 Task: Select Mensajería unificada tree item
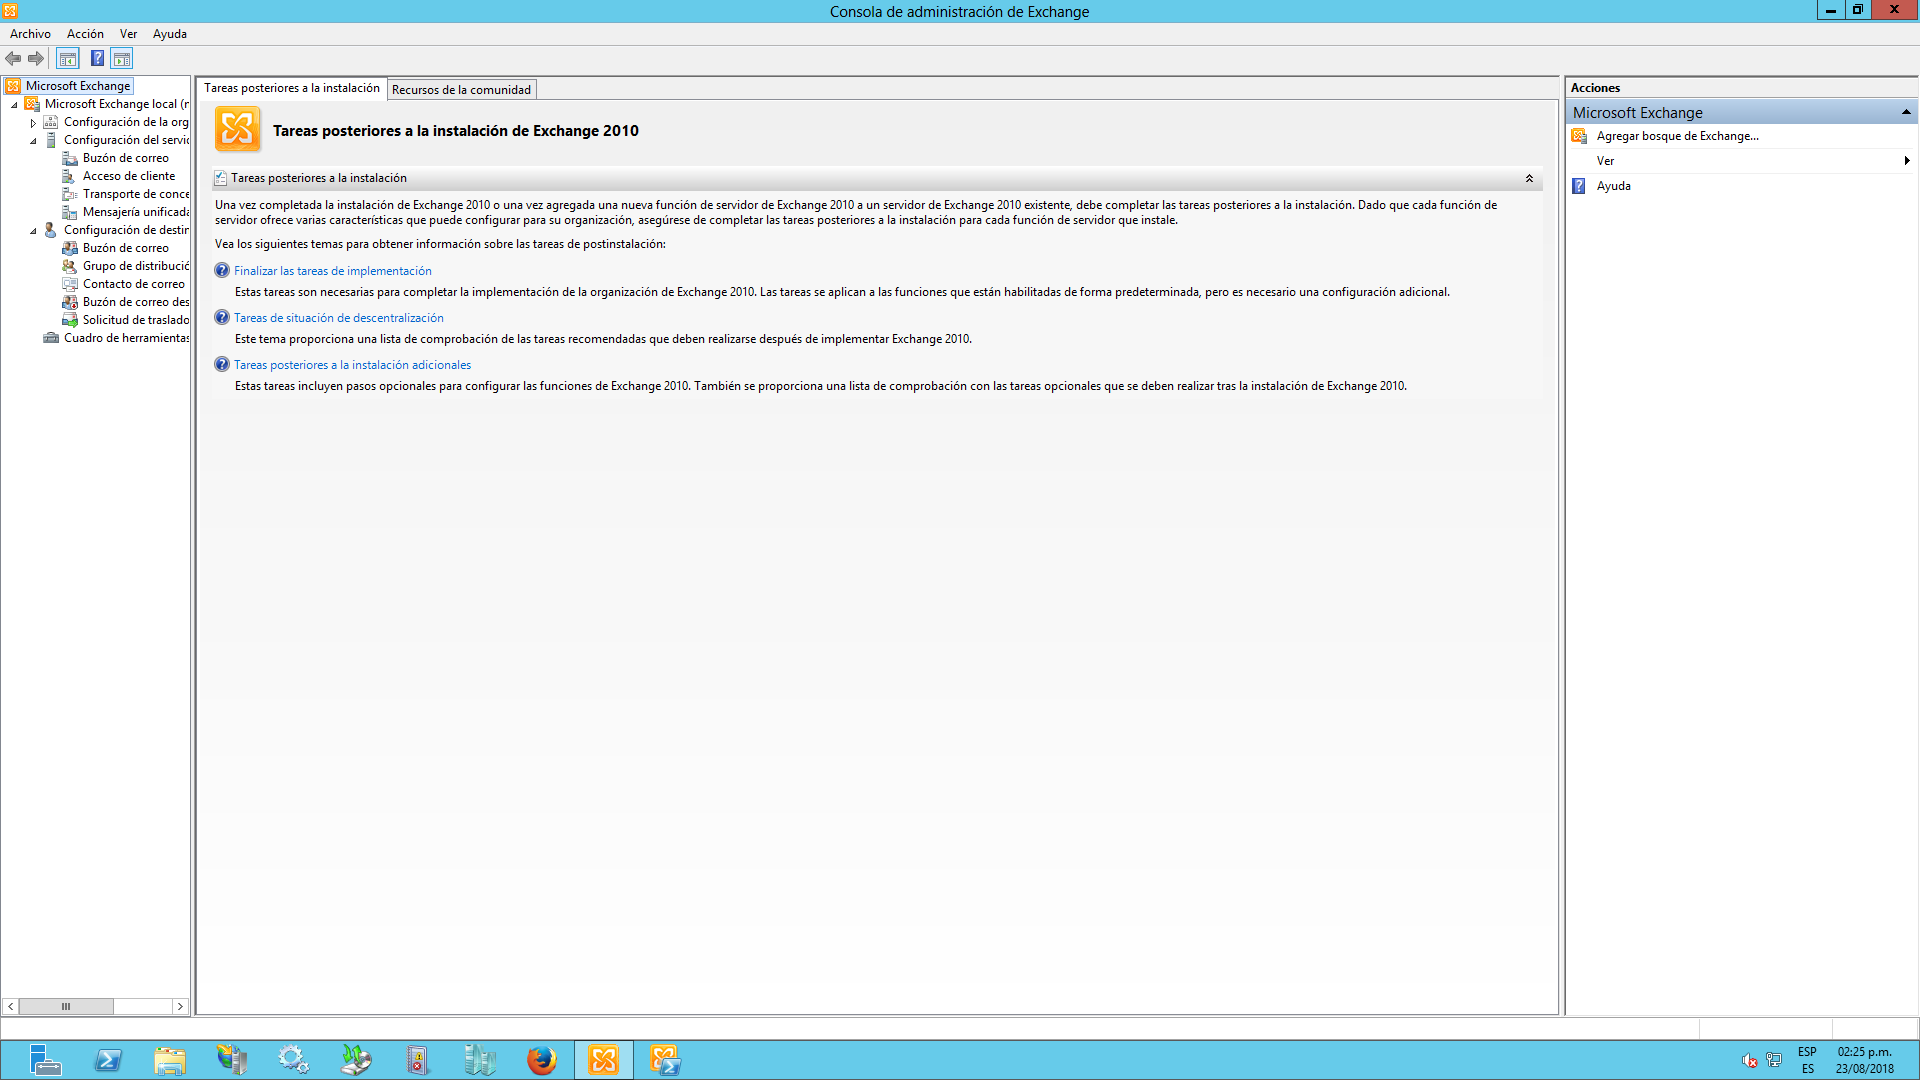[136, 212]
